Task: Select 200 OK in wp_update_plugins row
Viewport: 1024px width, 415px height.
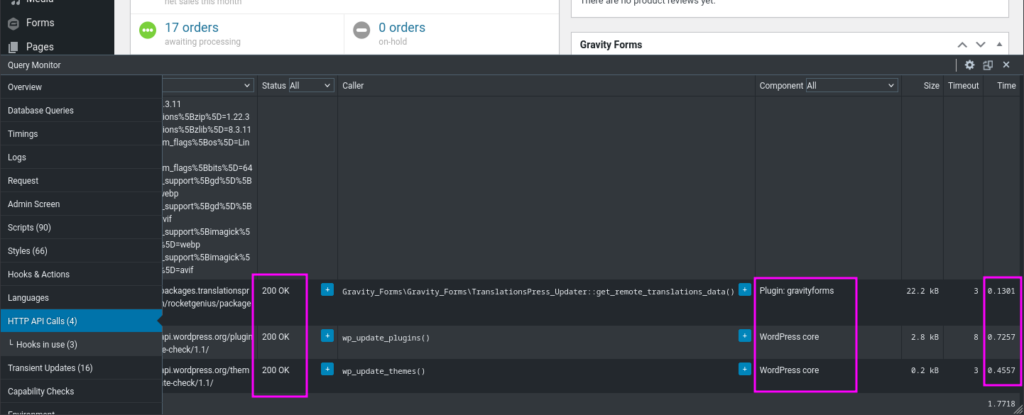Action: pyautogui.click(x=276, y=337)
